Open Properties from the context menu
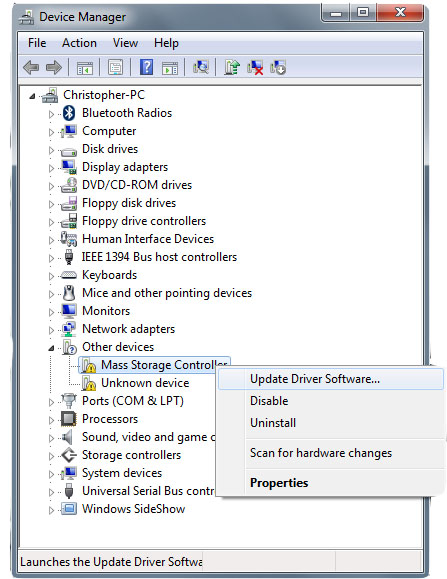447x579 pixels. (x=331, y=483)
